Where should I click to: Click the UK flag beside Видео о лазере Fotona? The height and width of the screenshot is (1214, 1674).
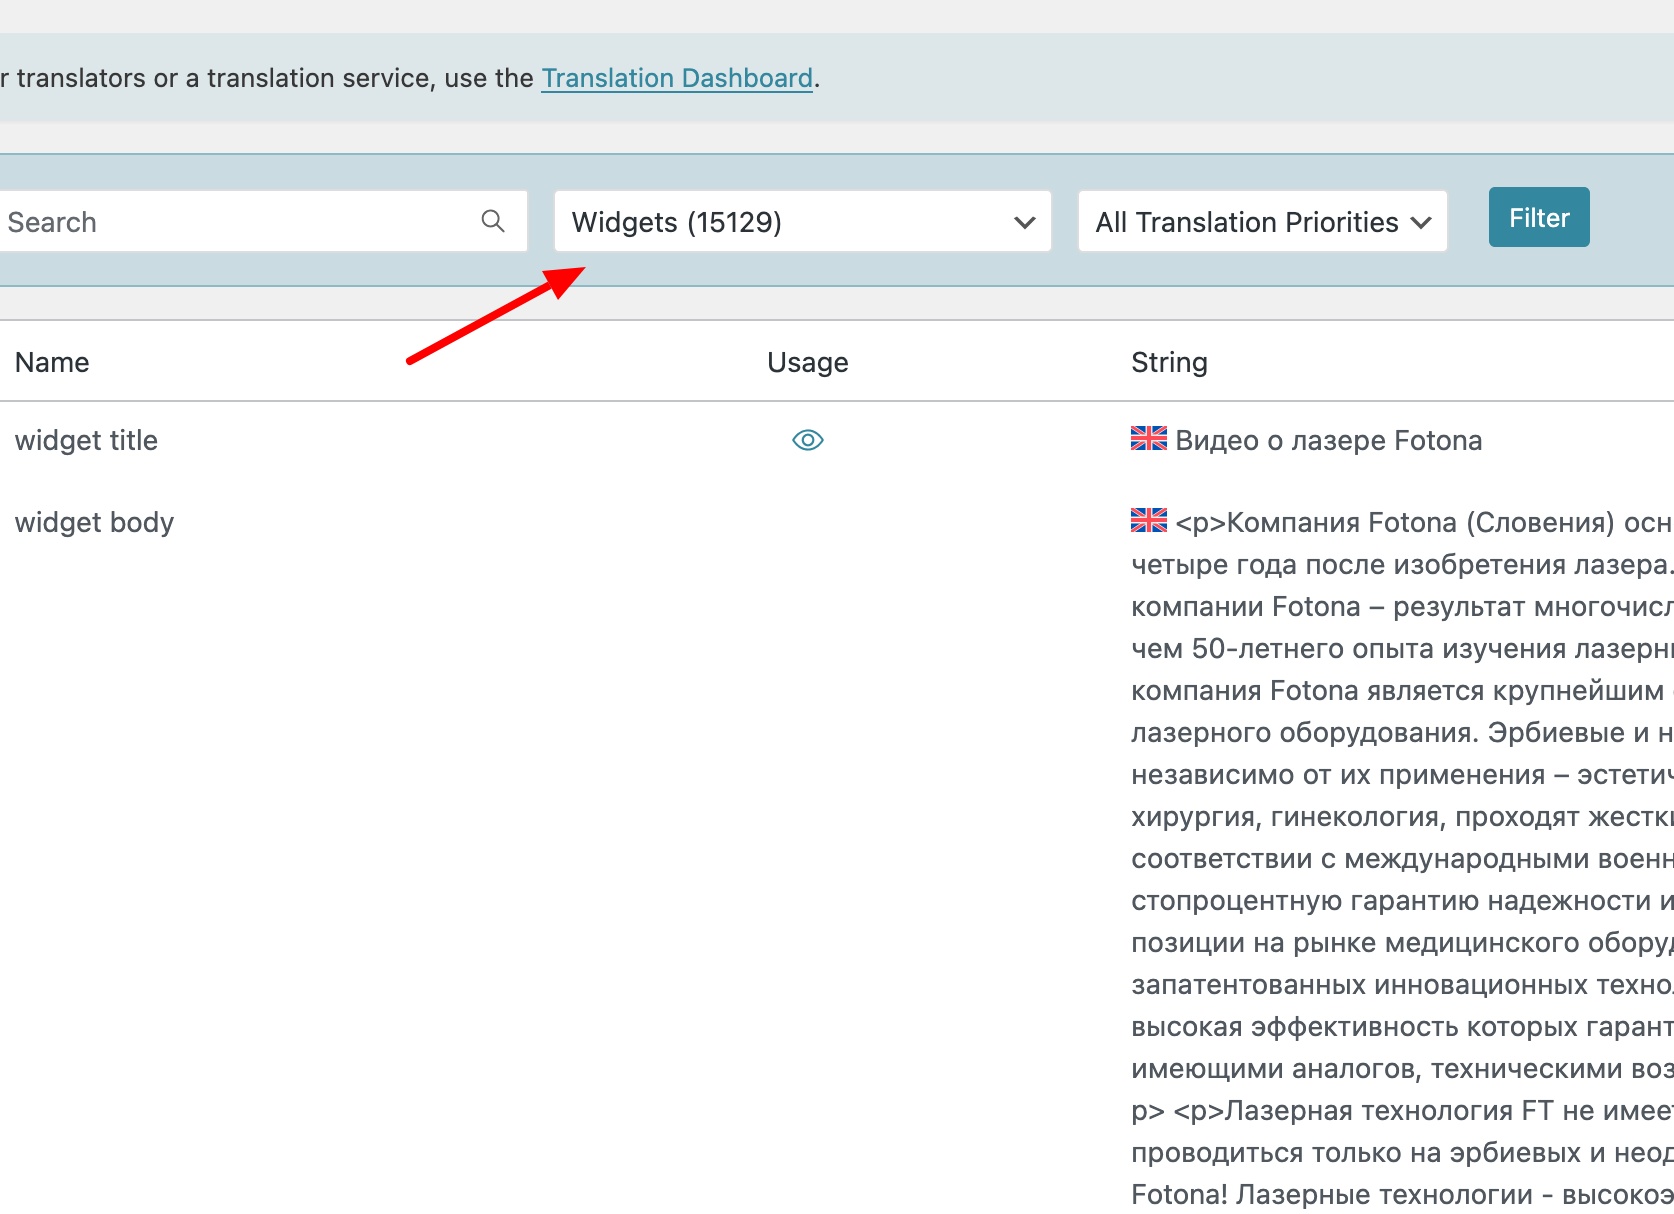tap(1148, 438)
